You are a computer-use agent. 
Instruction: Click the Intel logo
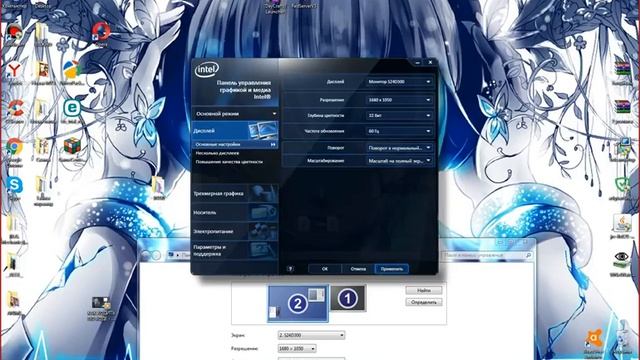[207, 69]
